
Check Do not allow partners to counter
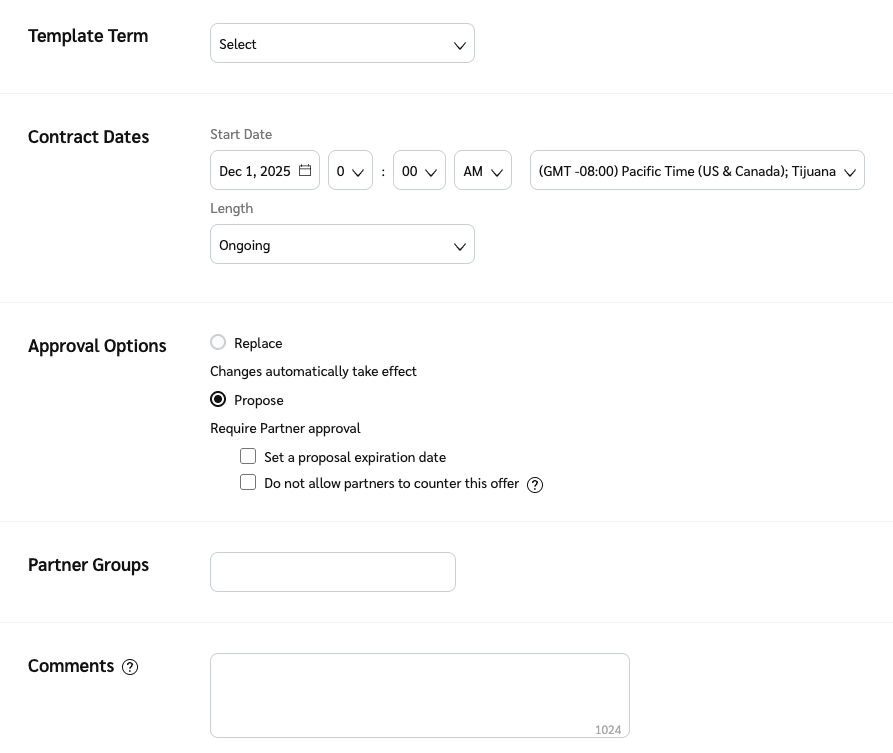point(248,483)
